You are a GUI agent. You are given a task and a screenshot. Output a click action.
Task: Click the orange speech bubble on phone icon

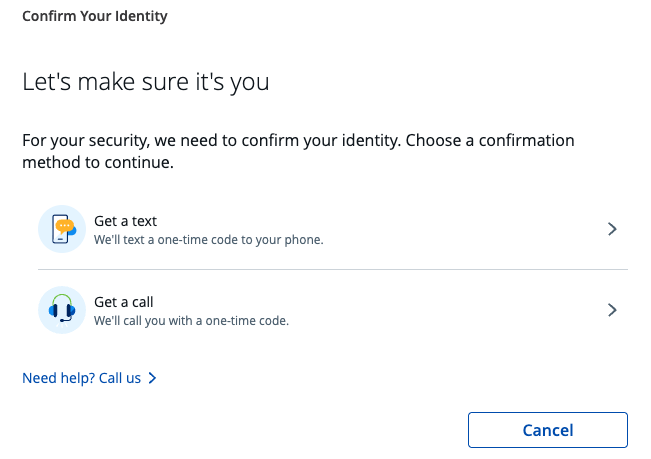tap(65, 226)
